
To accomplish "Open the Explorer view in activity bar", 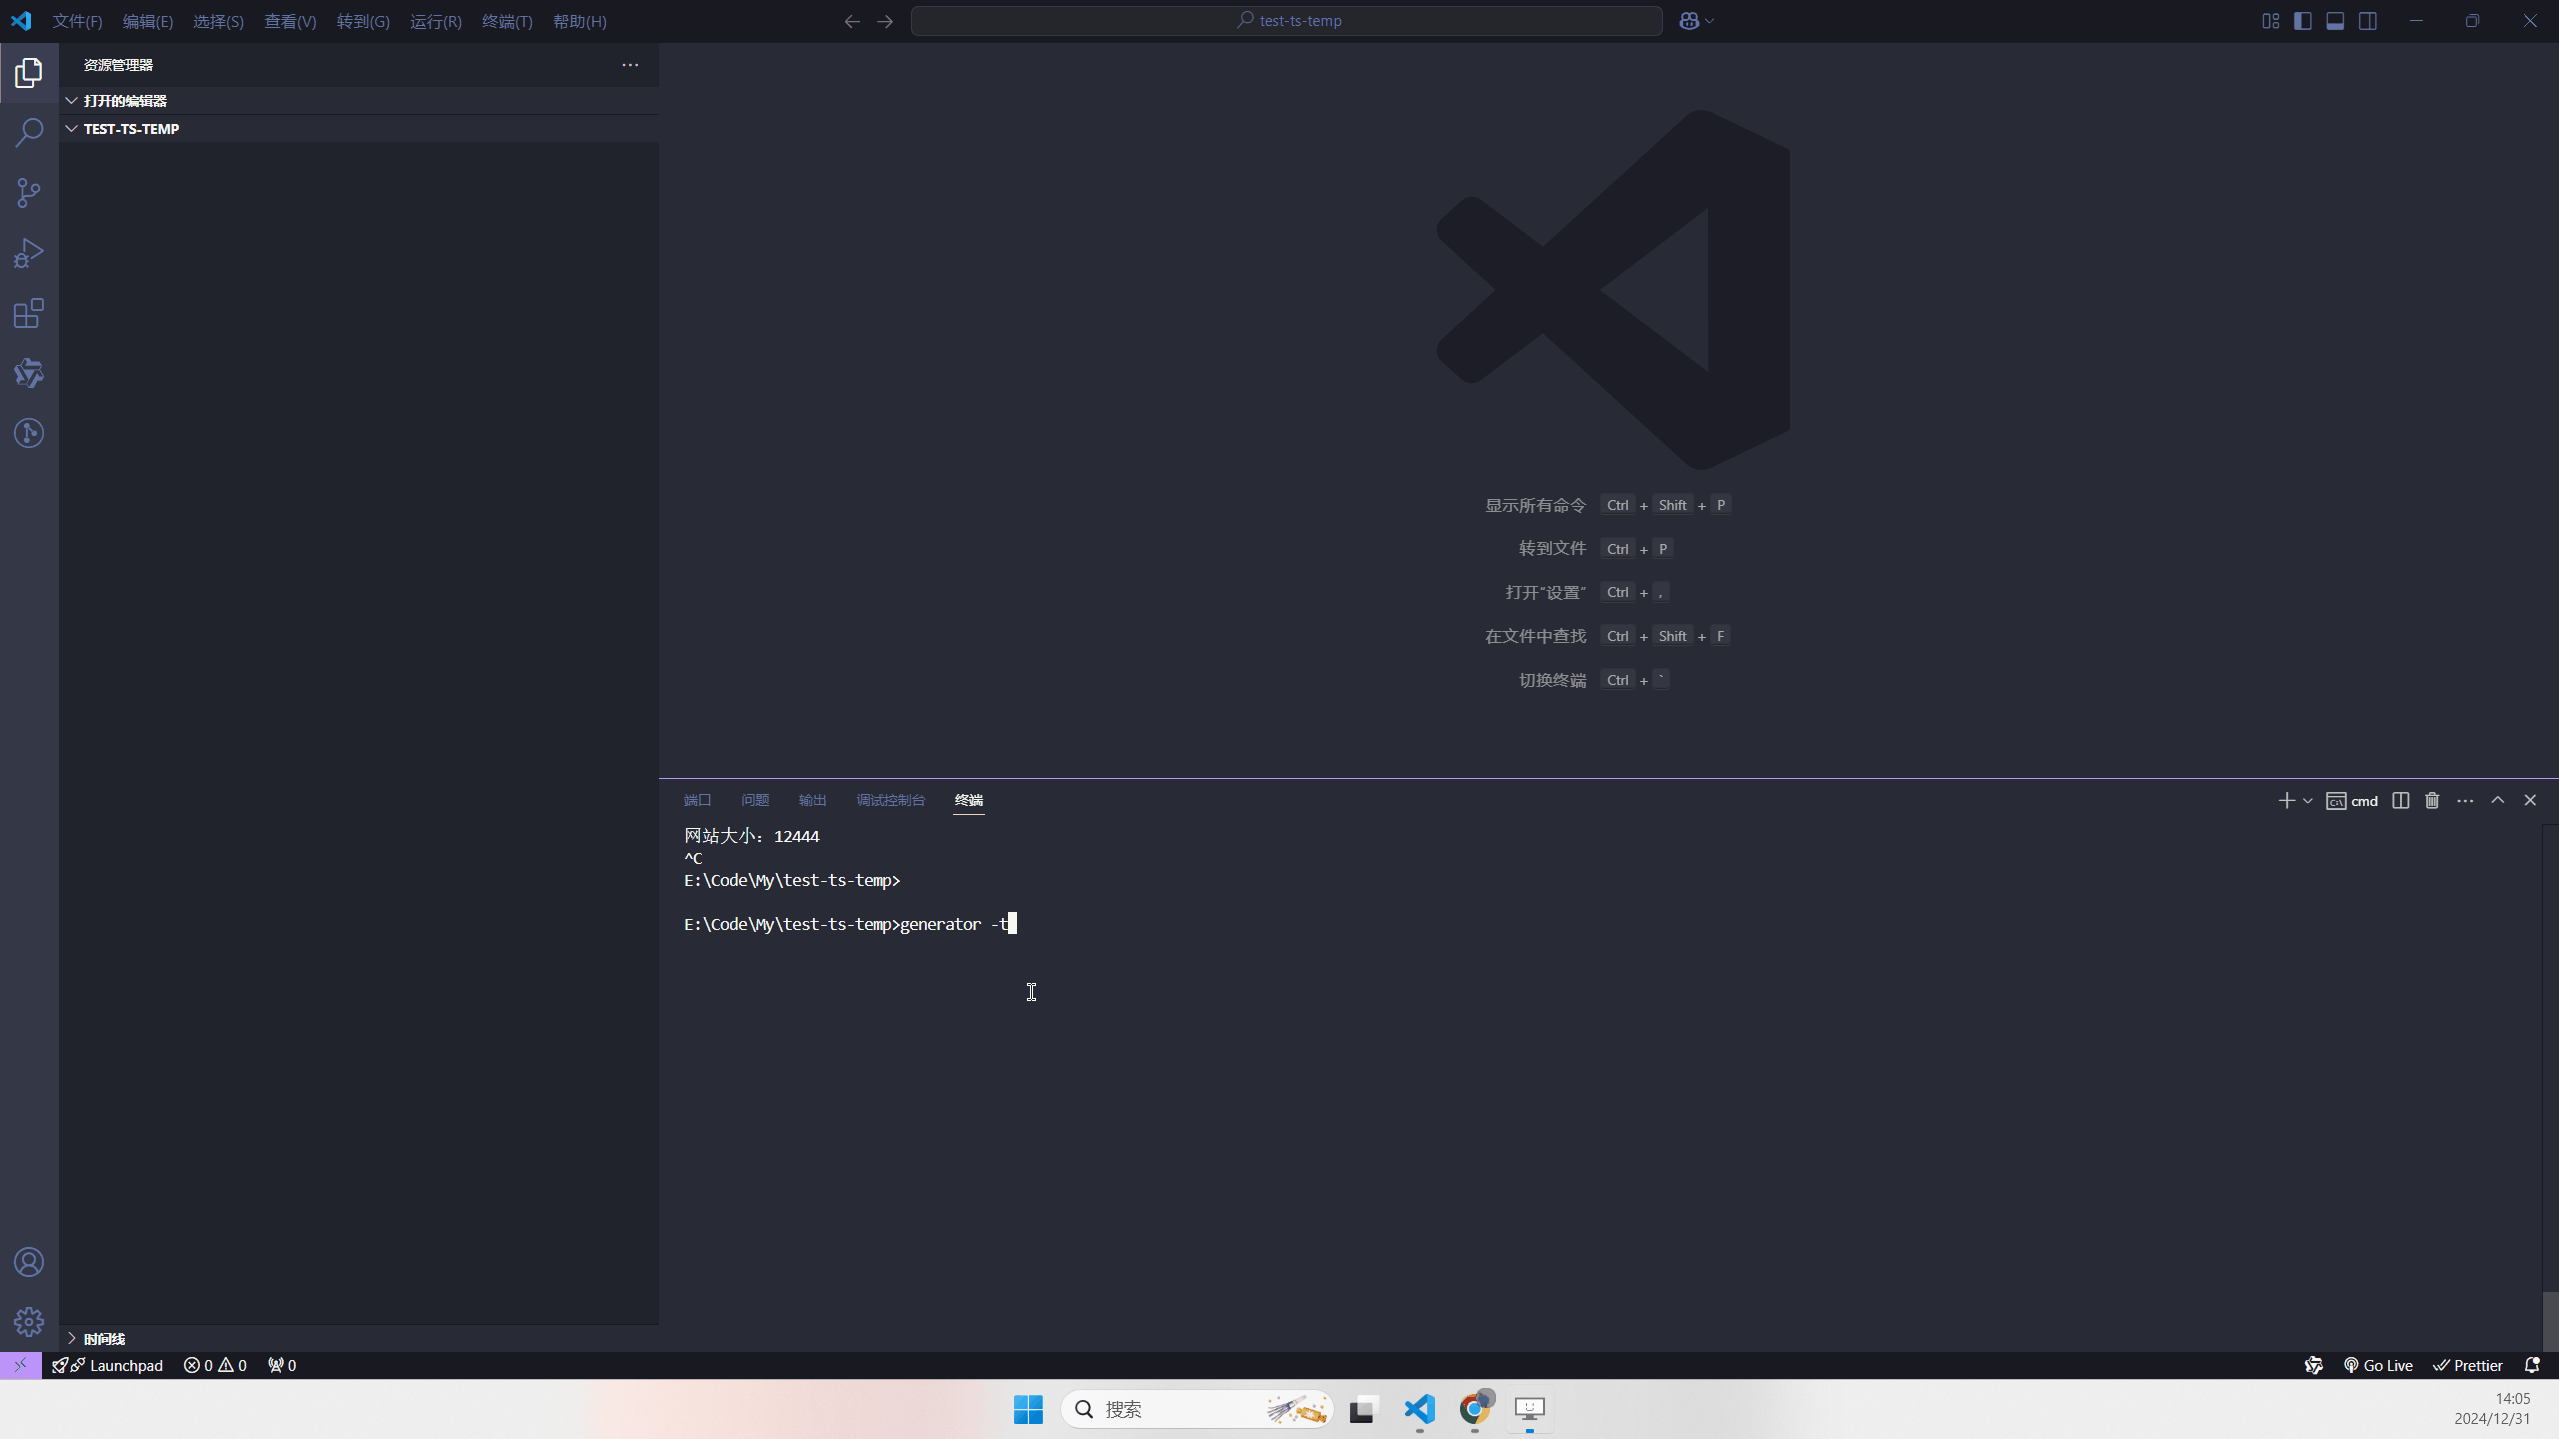I will (x=29, y=72).
